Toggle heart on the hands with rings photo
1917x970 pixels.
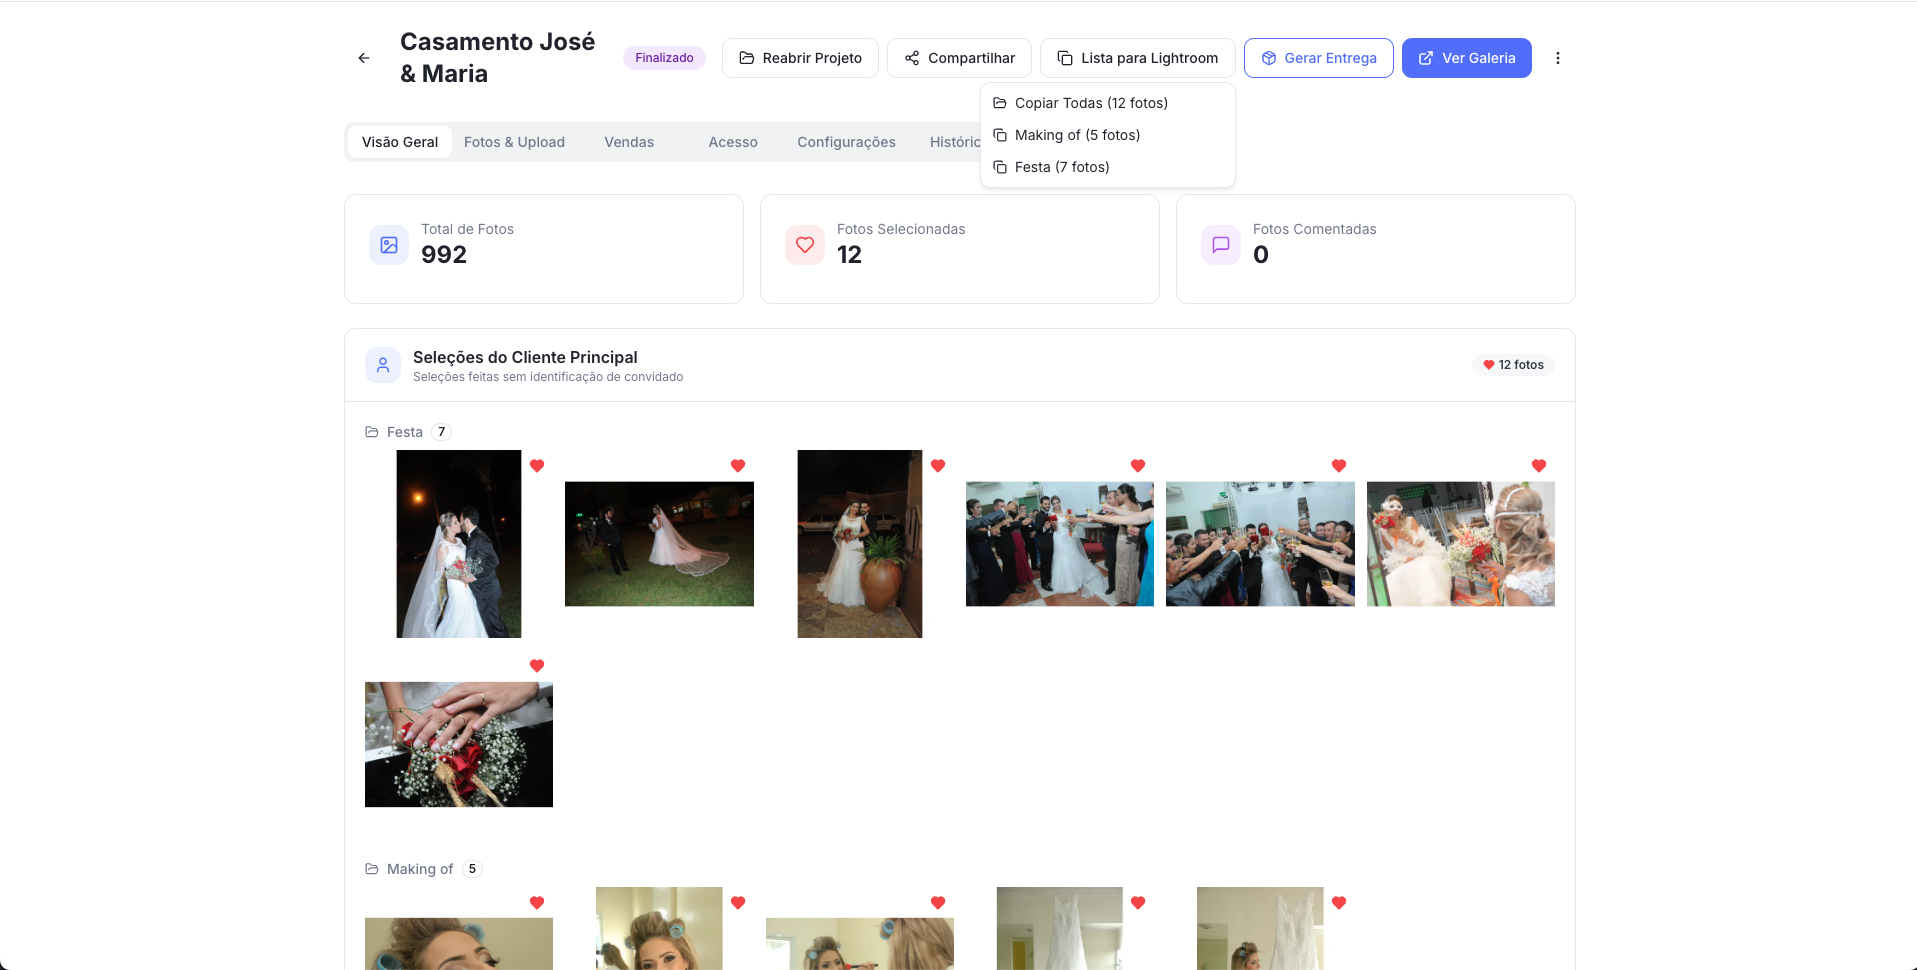[537, 666]
